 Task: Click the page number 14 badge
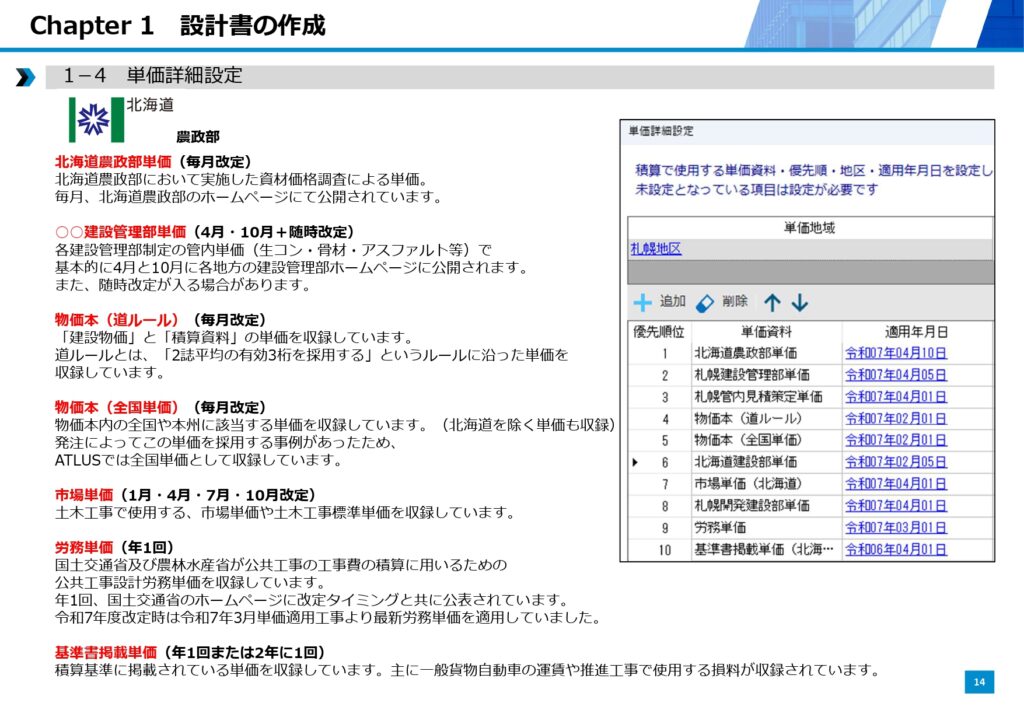click(979, 682)
